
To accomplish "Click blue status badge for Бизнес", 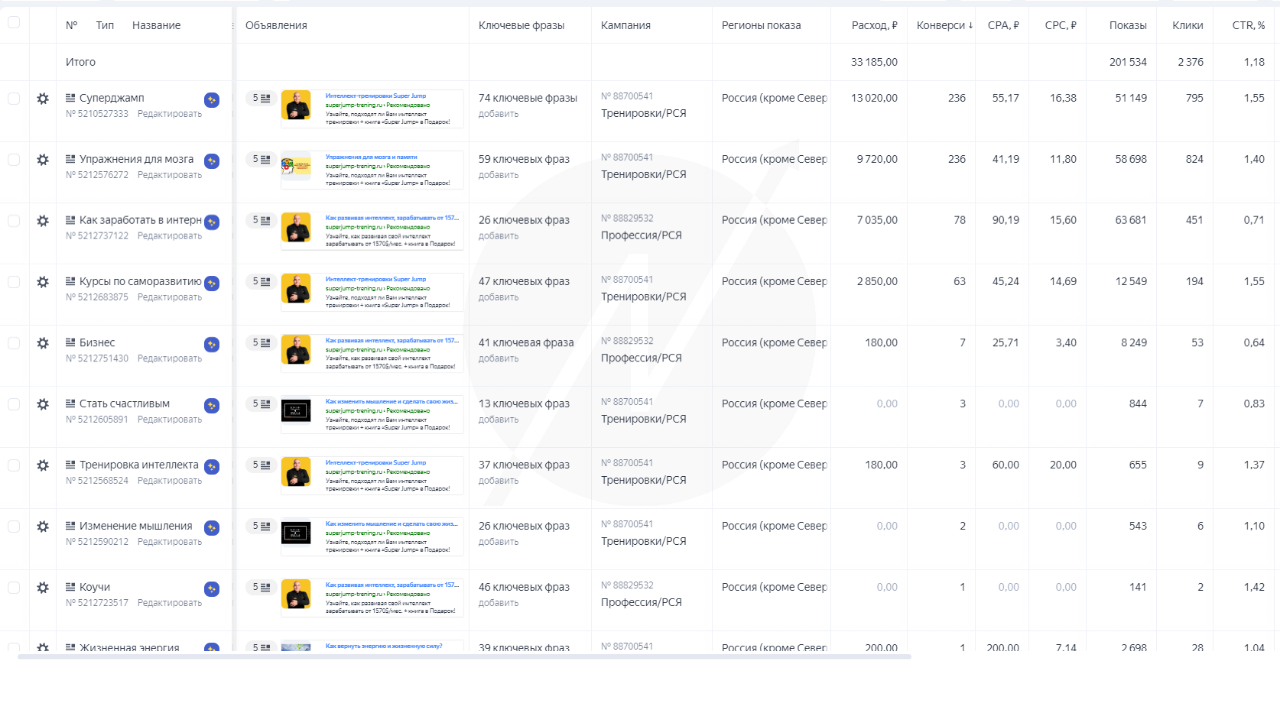I will [x=212, y=344].
